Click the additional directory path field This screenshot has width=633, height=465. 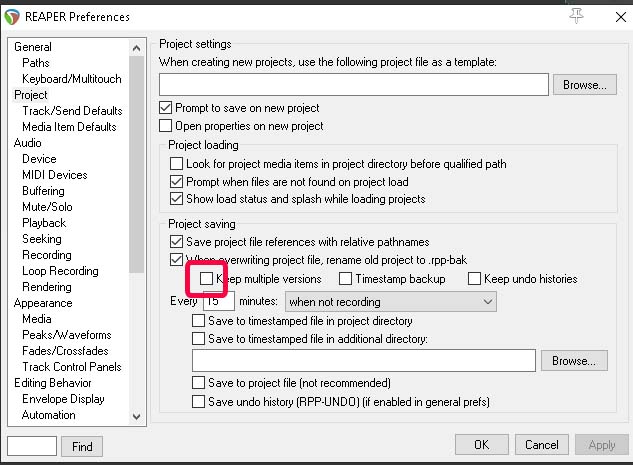click(x=364, y=360)
